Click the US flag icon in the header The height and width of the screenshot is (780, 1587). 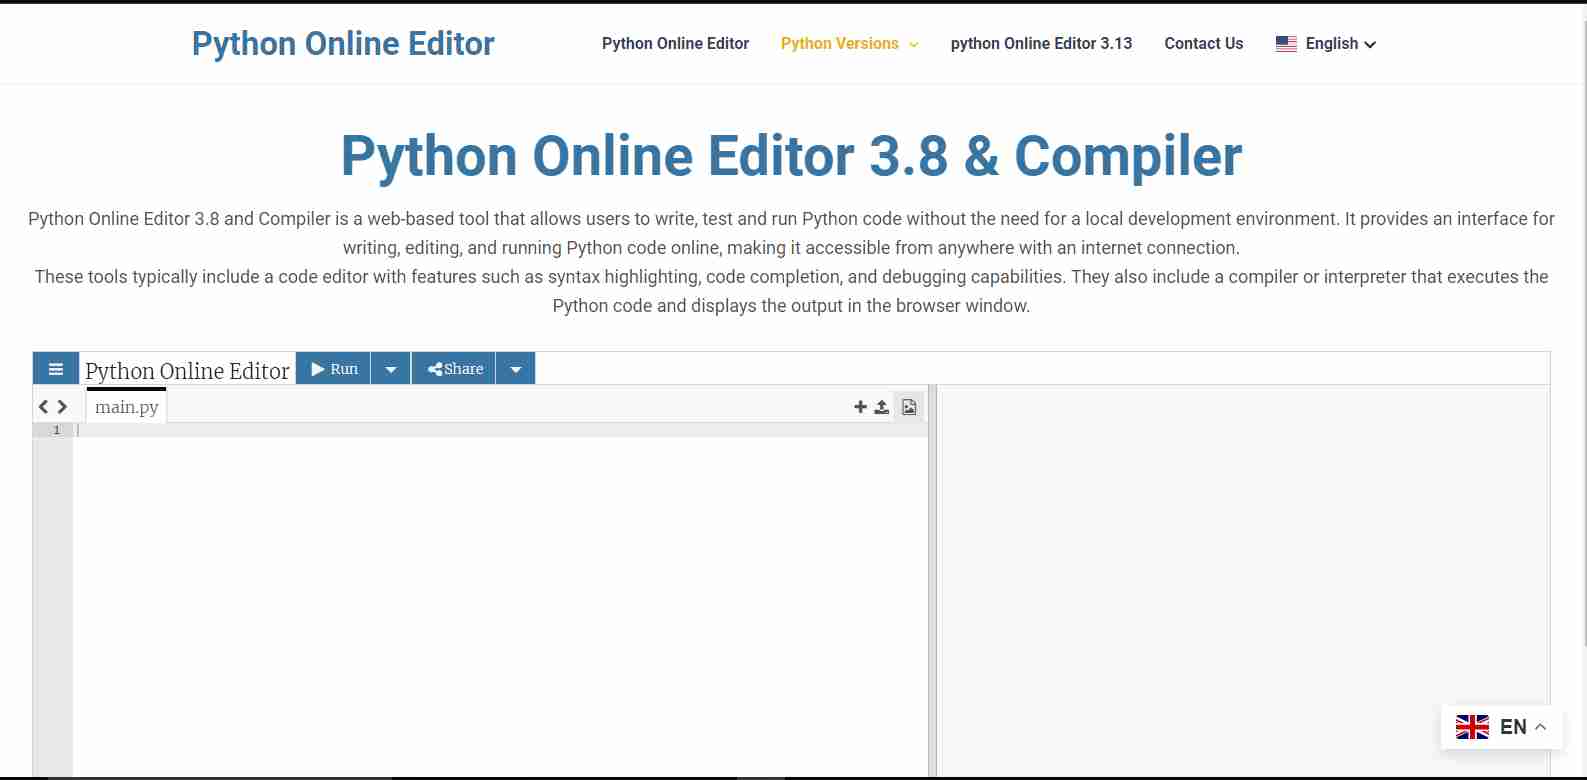1286,44
